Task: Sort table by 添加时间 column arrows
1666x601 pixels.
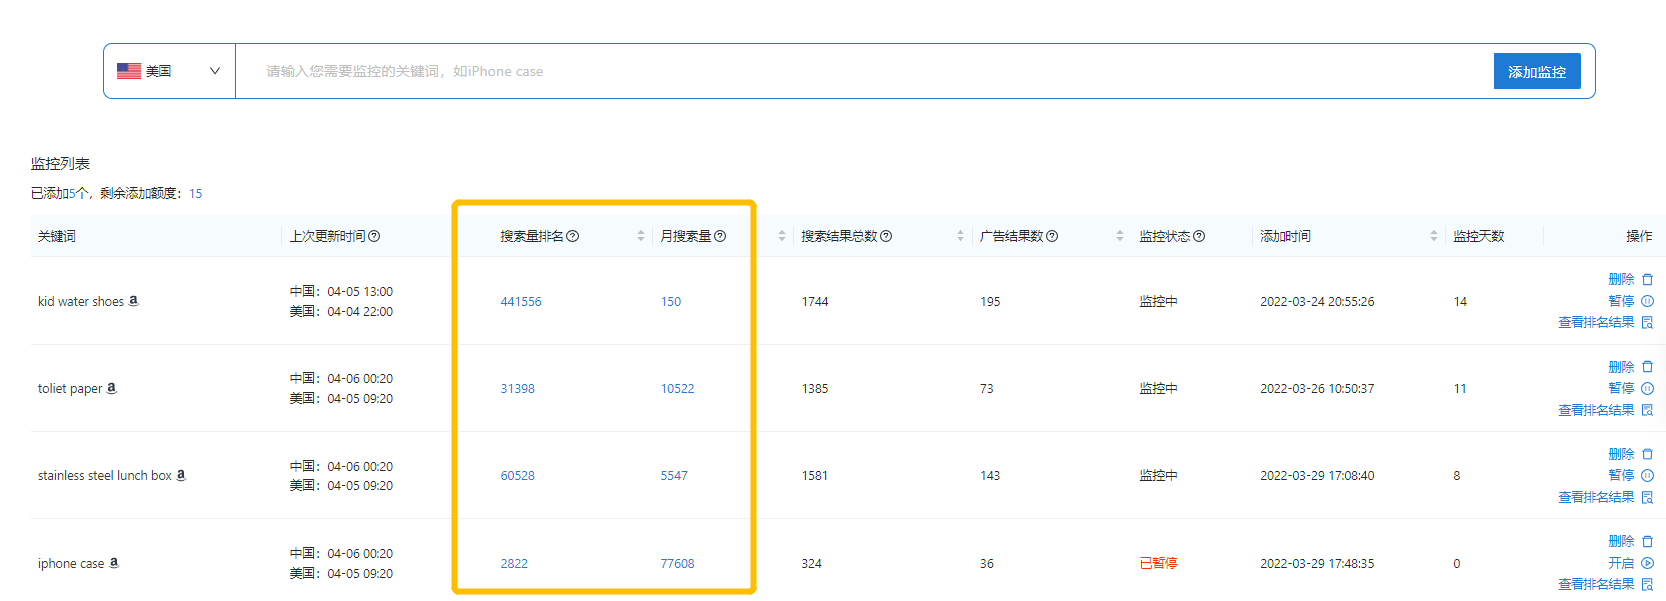Action: coord(1434,236)
